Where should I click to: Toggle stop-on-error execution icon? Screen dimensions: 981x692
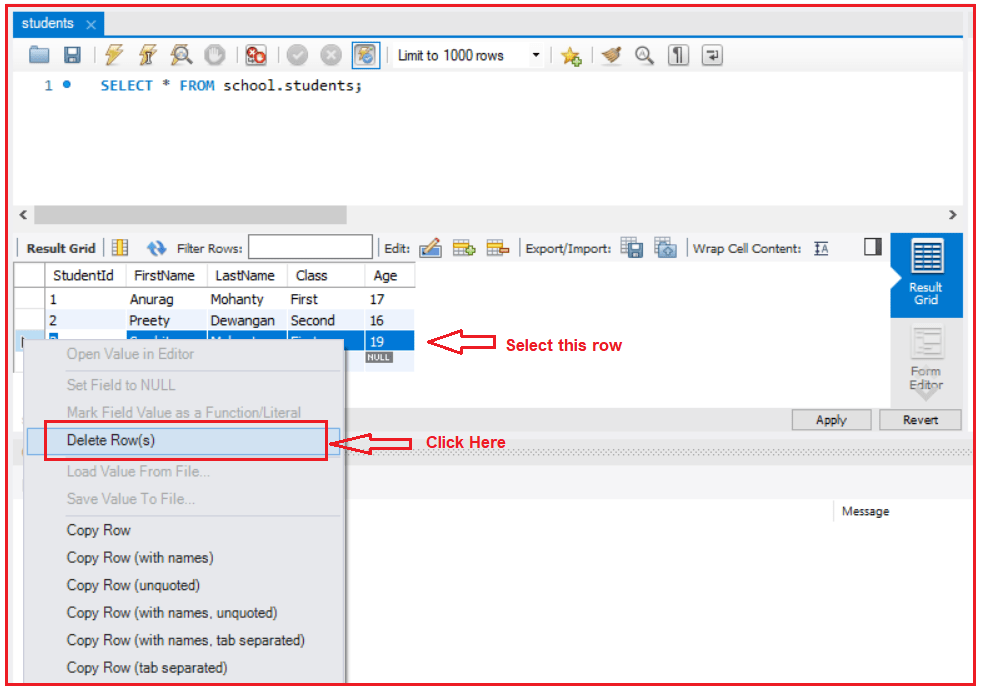click(x=256, y=55)
